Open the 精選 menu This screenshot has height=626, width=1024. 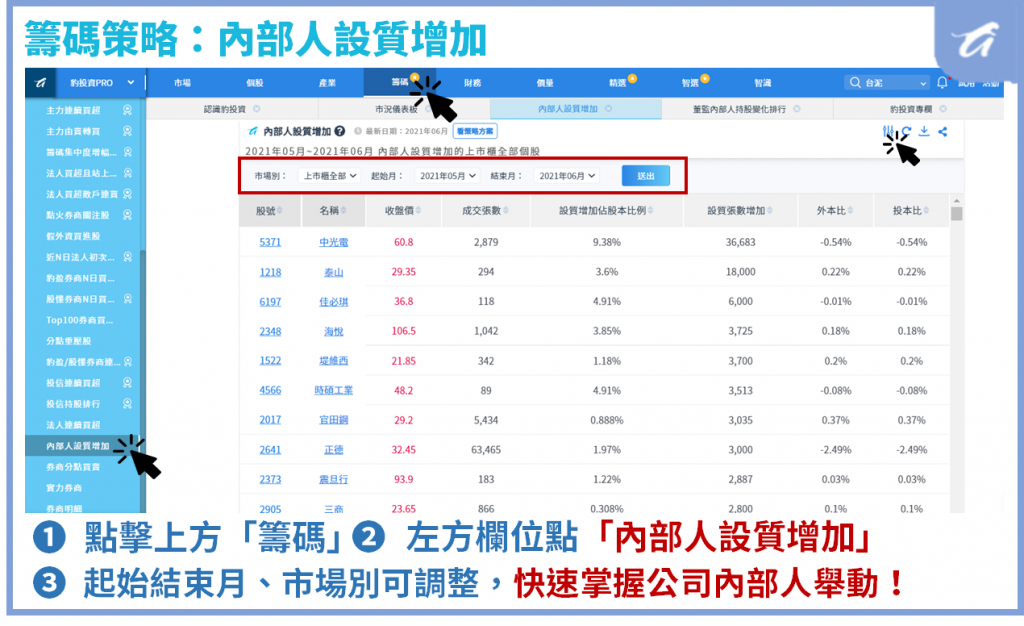click(x=617, y=83)
